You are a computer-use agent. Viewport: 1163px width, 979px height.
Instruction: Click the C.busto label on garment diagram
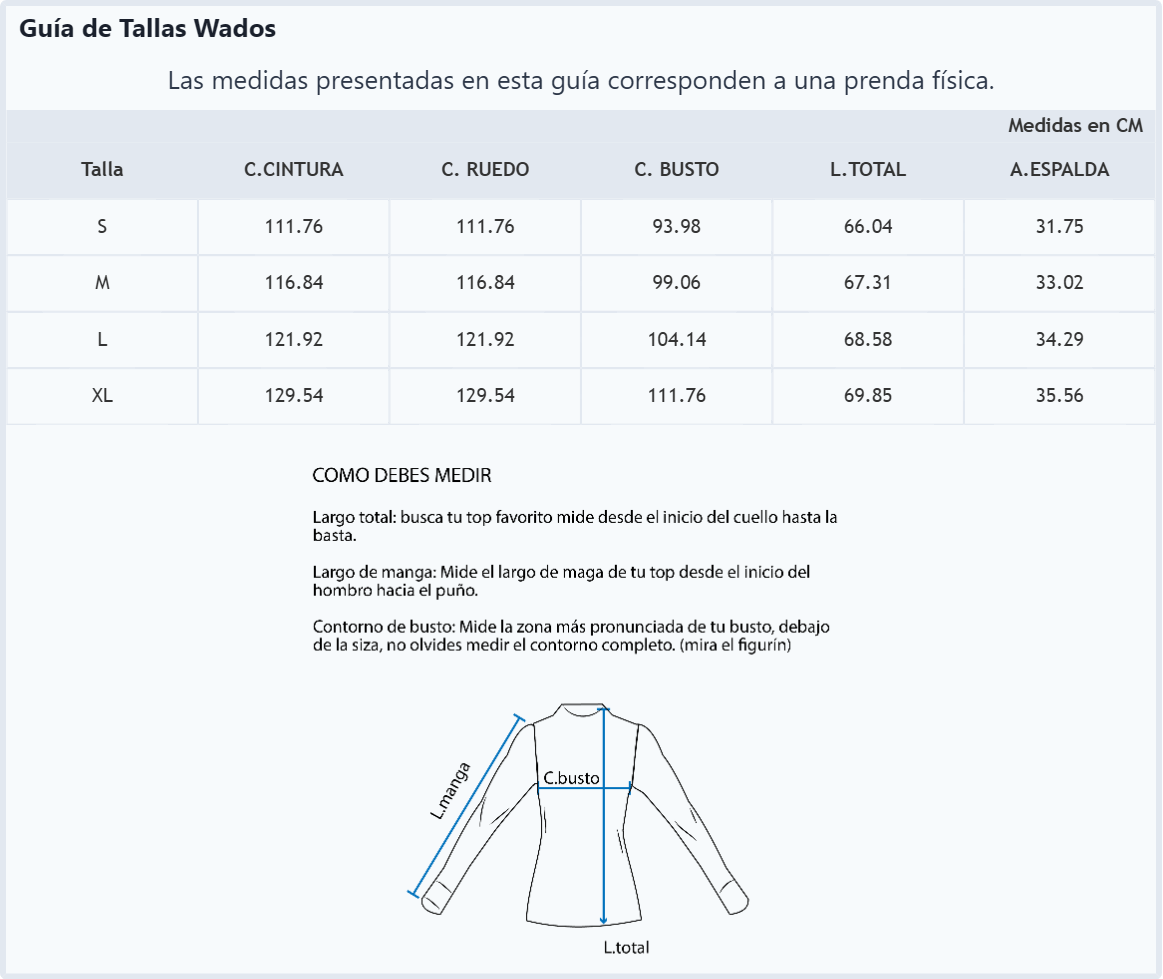571,778
